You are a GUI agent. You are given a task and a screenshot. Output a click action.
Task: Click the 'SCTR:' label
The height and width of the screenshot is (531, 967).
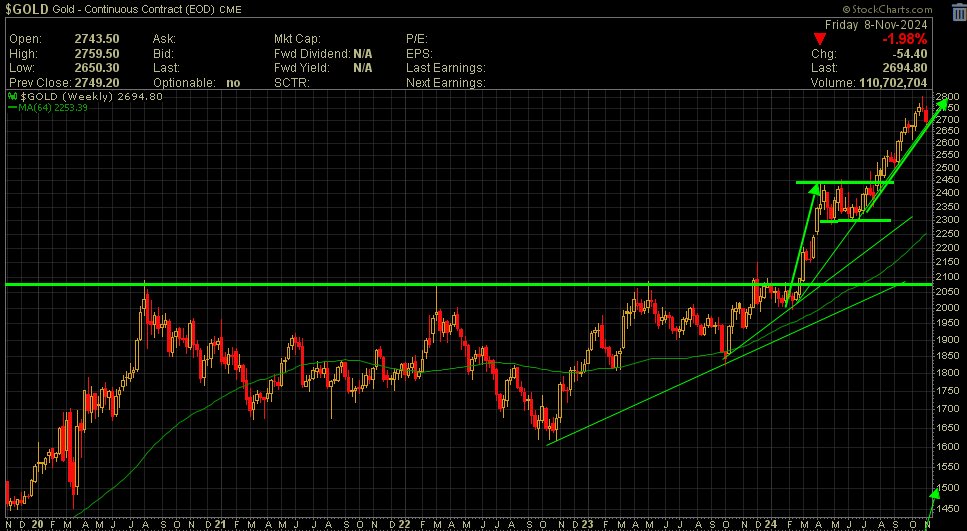point(292,83)
